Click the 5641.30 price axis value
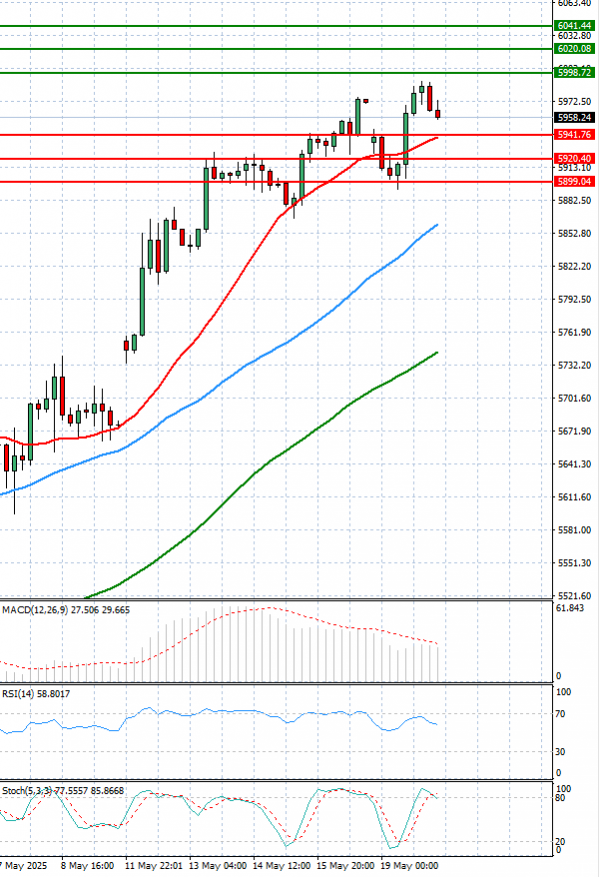 tap(574, 464)
